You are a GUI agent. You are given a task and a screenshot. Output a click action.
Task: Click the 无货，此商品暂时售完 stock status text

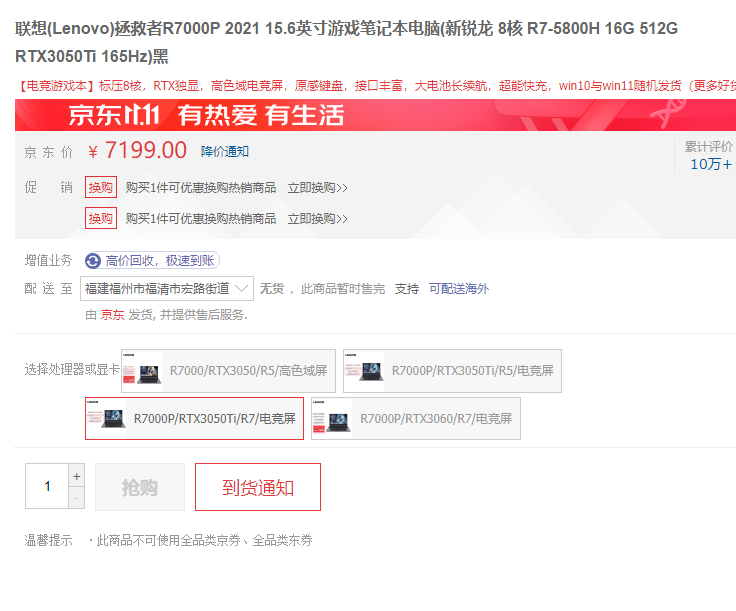[x=322, y=289]
